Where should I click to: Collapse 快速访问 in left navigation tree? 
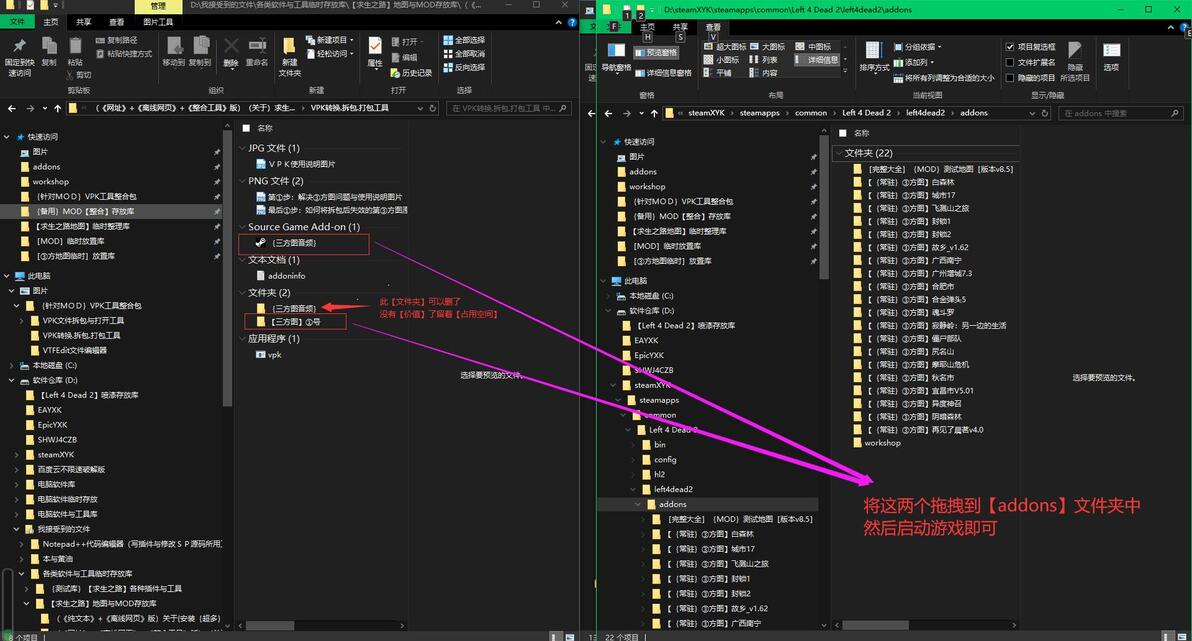(x=7, y=138)
